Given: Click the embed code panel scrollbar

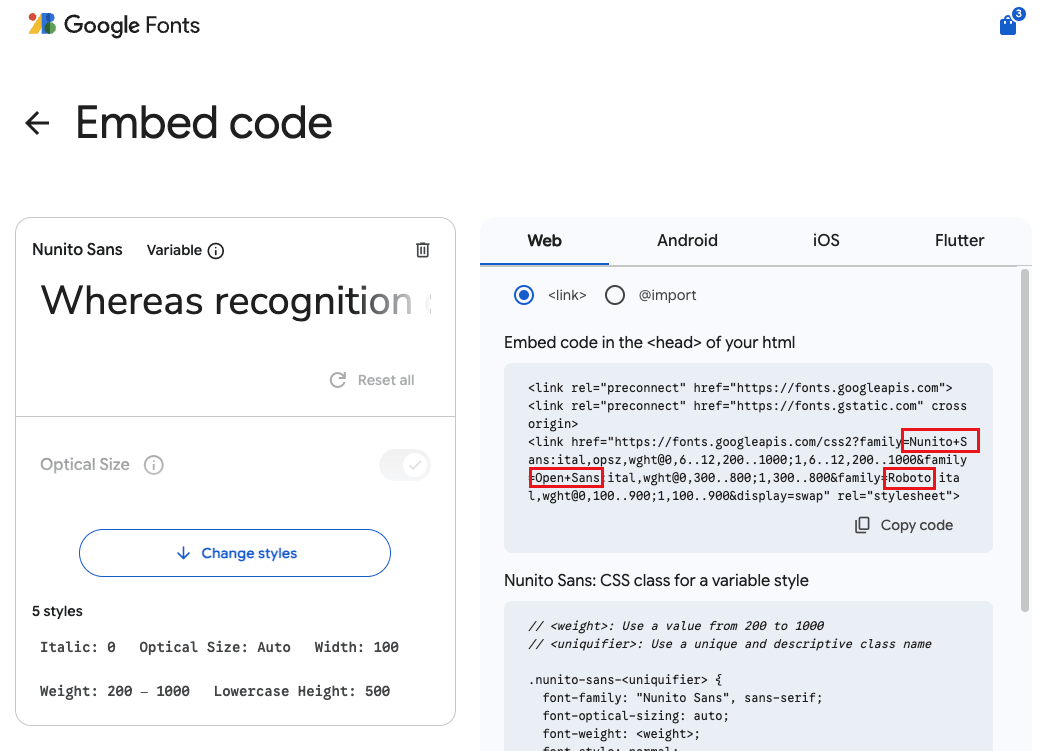Looking at the screenshot, I should coord(1024,440).
